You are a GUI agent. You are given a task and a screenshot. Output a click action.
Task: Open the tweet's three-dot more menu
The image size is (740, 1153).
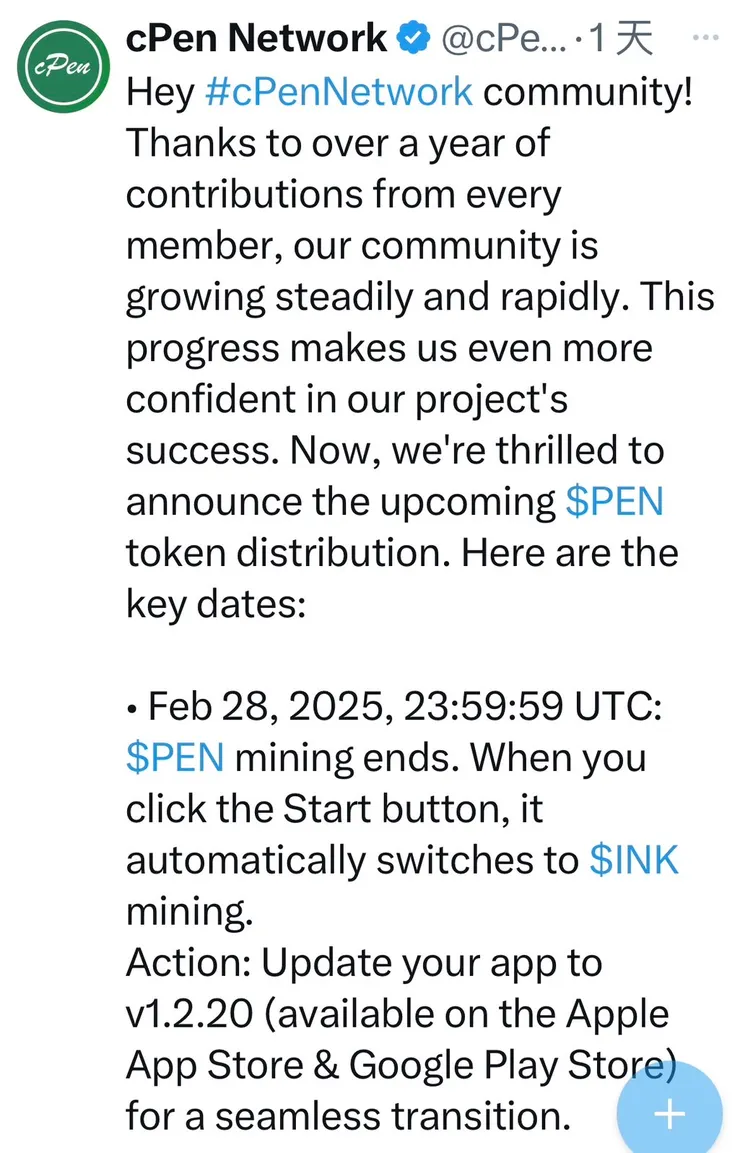tap(706, 38)
